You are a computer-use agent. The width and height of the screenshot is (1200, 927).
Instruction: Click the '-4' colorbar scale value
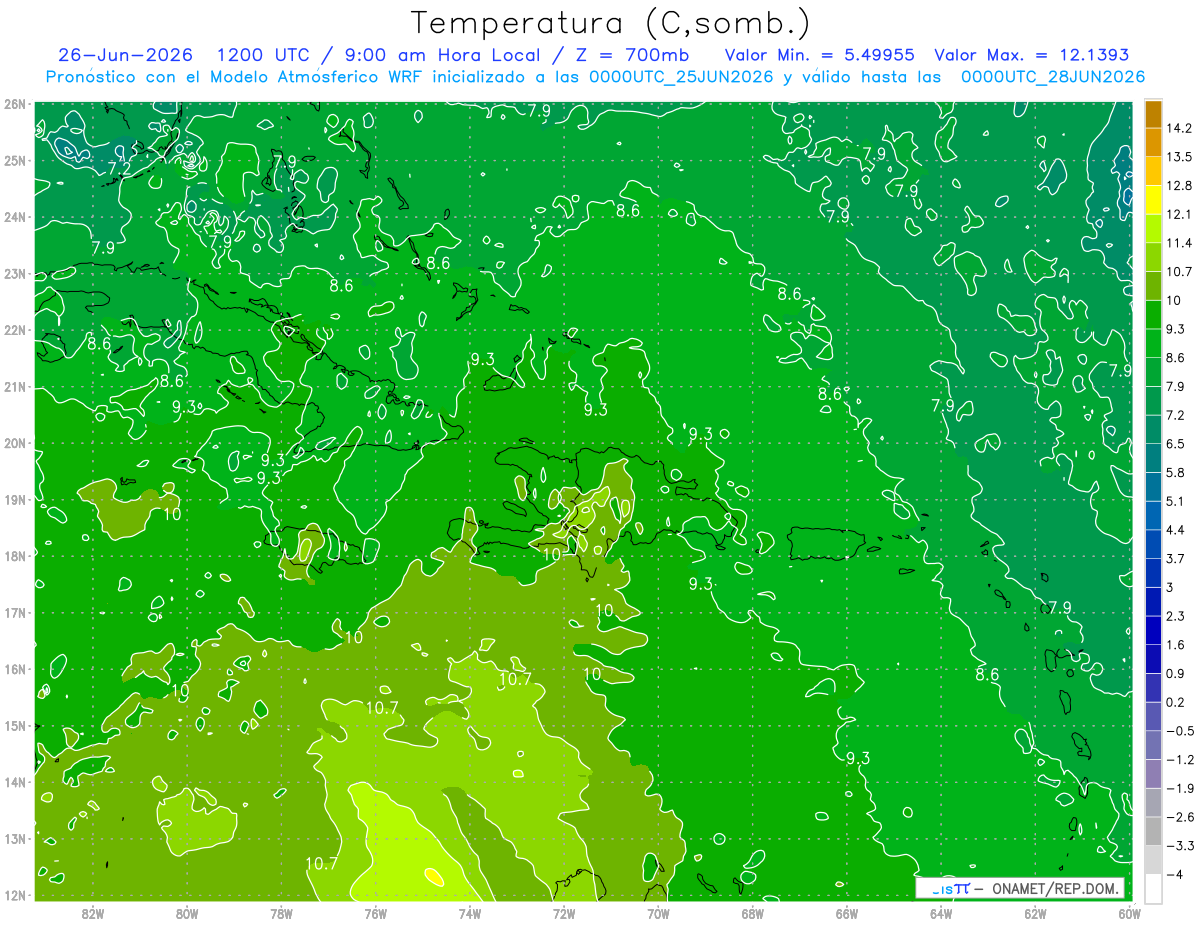click(1174, 874)
